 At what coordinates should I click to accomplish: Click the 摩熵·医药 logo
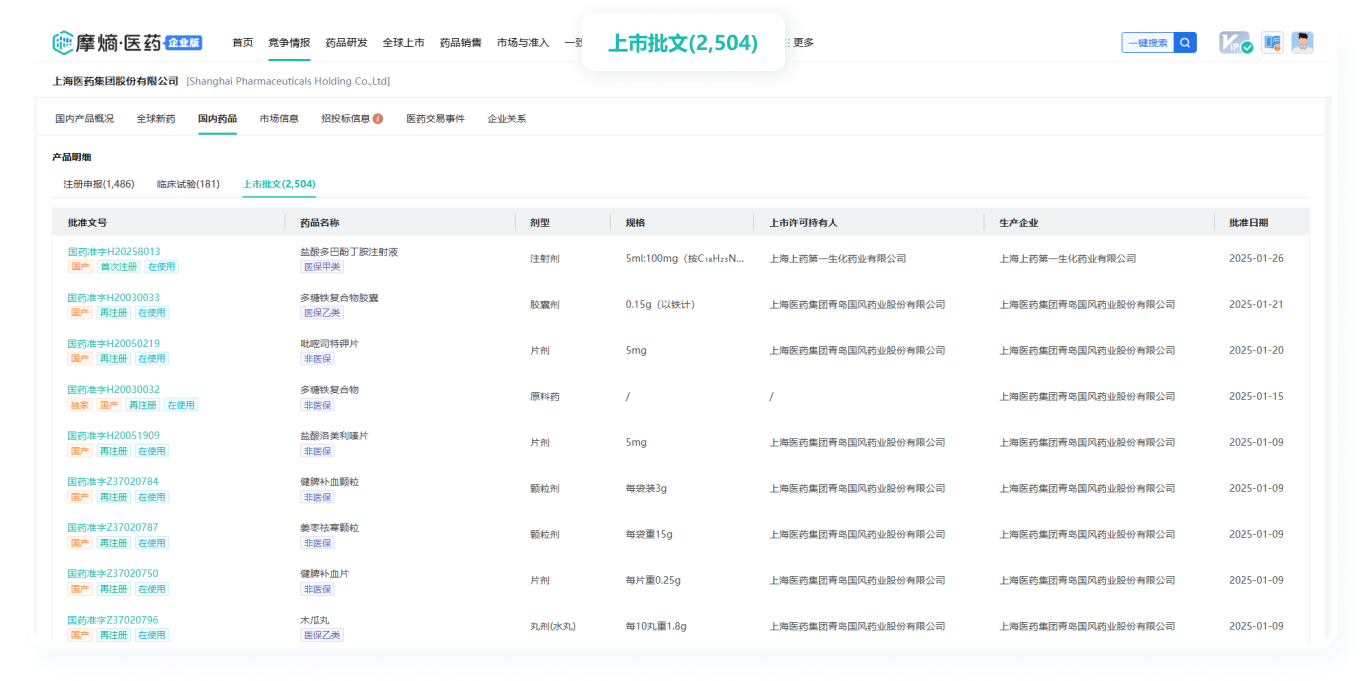(x=107, y=42)
